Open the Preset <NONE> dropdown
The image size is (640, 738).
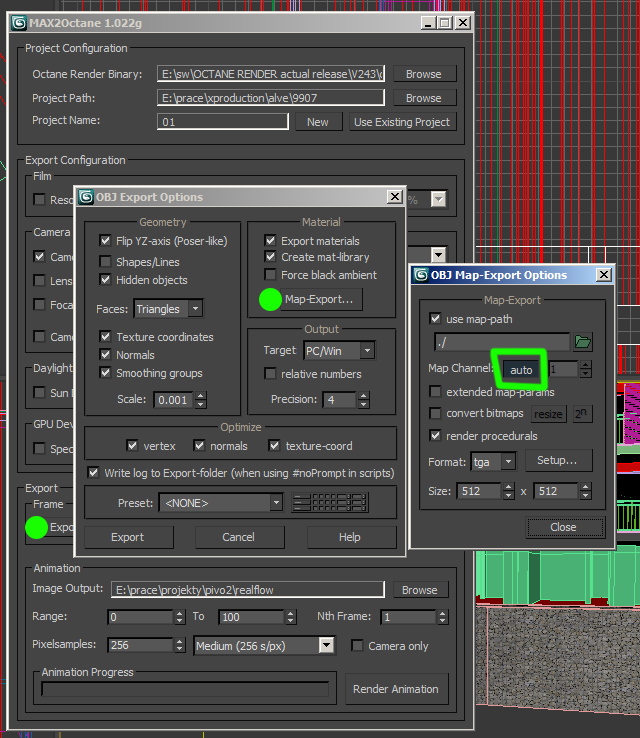[276, 503]
